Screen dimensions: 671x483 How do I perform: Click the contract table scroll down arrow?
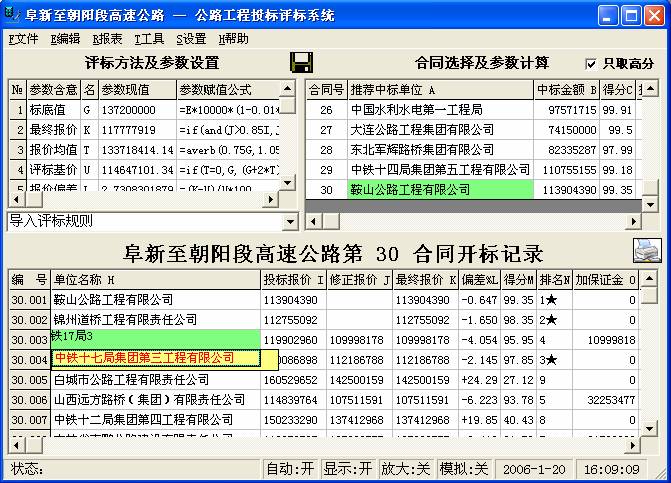pos(650,204)
